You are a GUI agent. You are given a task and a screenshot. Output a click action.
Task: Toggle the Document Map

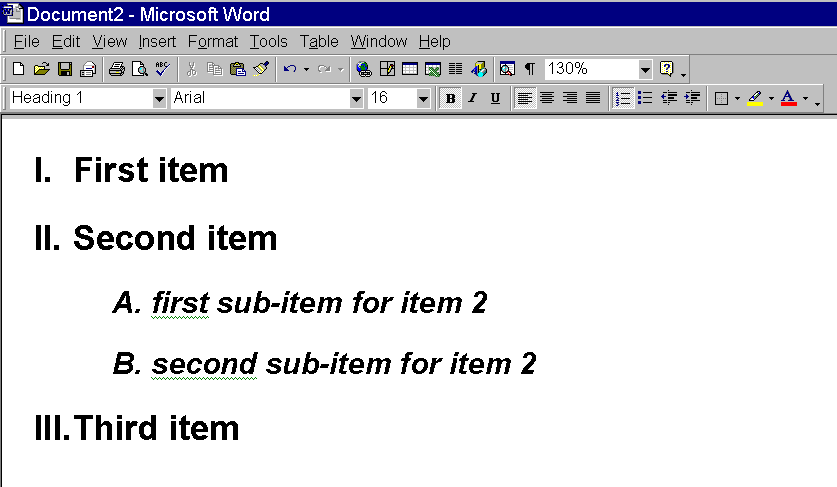(507, 69)
